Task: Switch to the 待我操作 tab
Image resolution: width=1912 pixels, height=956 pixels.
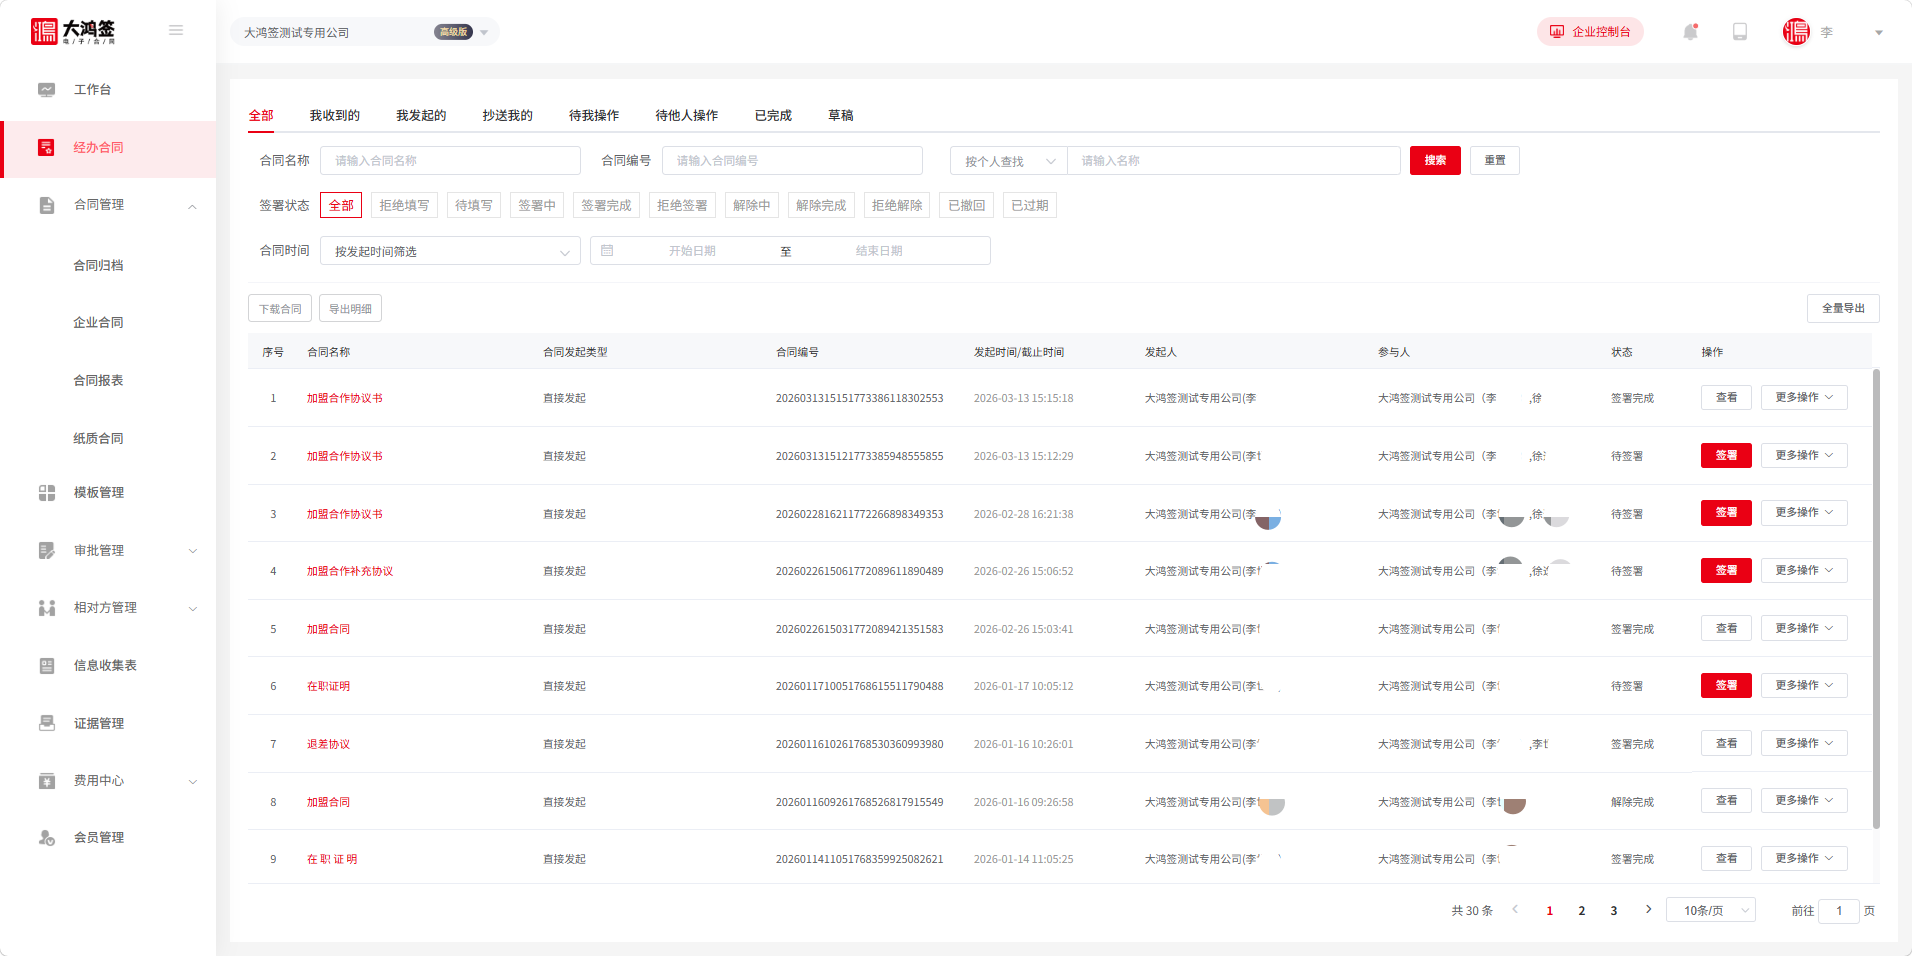Action: click(593, 116)
